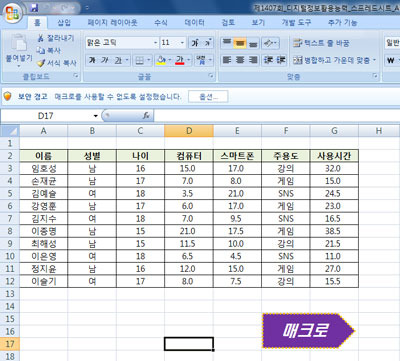Click the security warning shield icon
400x361 pixels.
[8, 97]
